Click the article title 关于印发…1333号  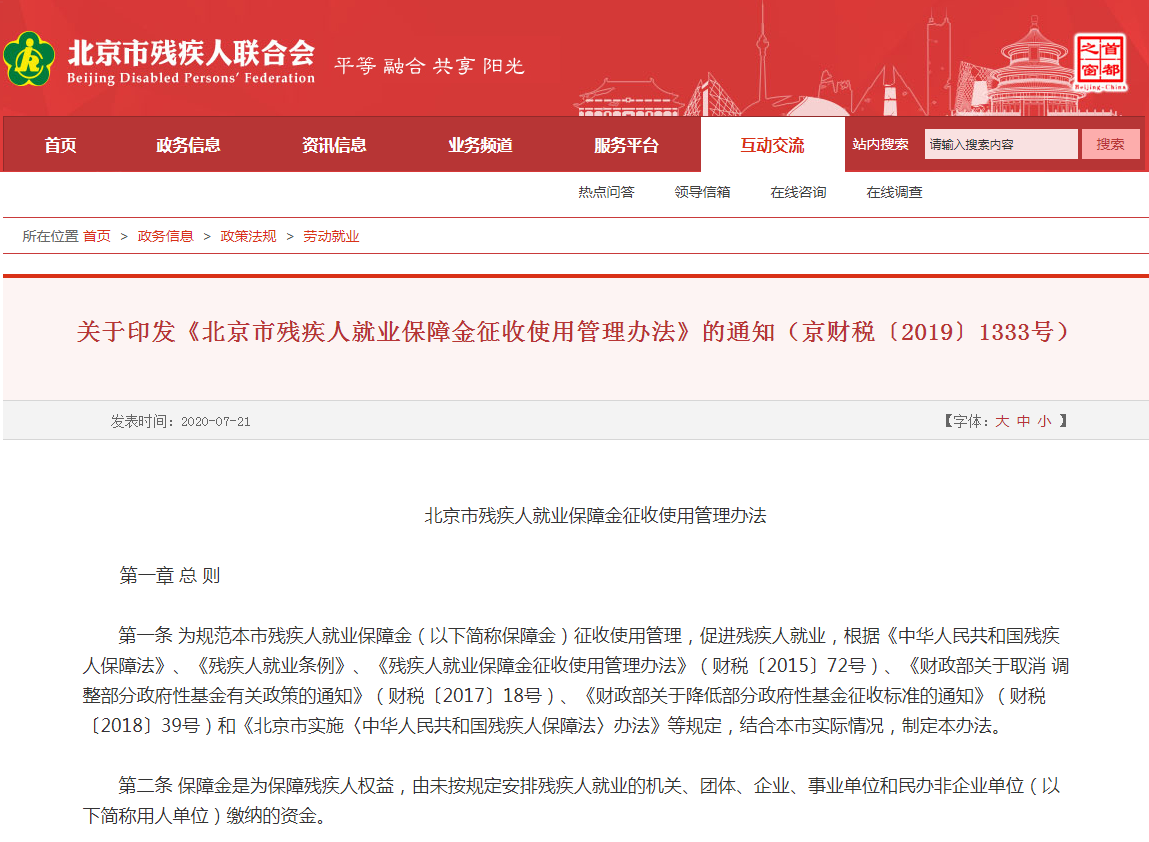(574, 332)
